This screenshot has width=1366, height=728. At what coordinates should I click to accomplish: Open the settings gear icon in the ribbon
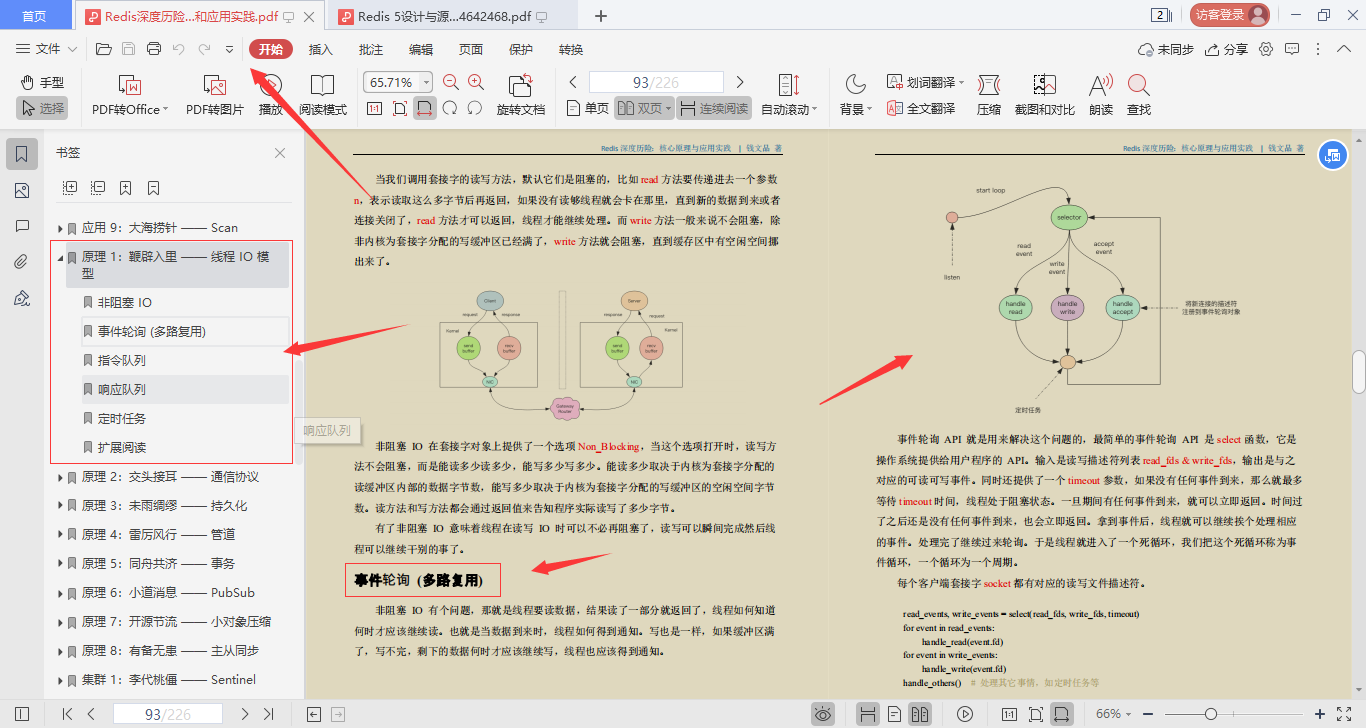1266,49
